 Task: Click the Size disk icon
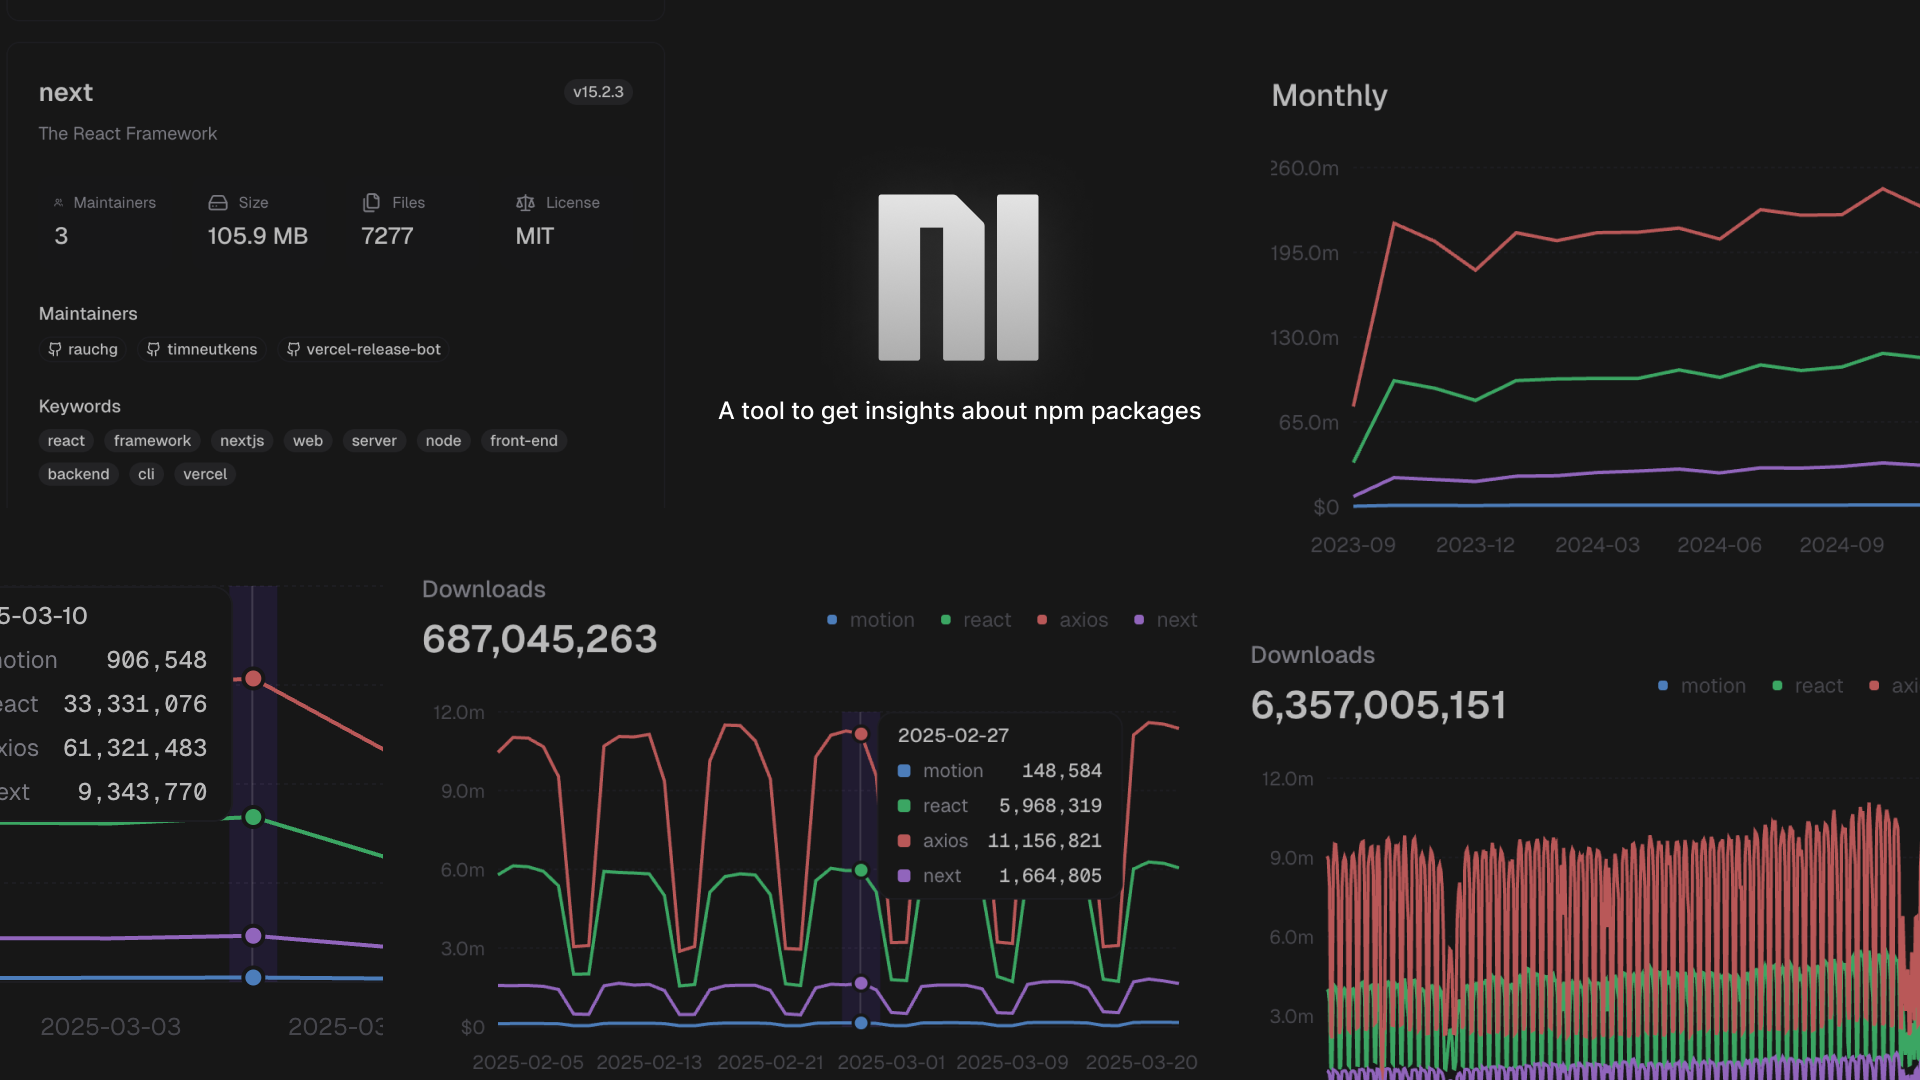tap(218, 202)
